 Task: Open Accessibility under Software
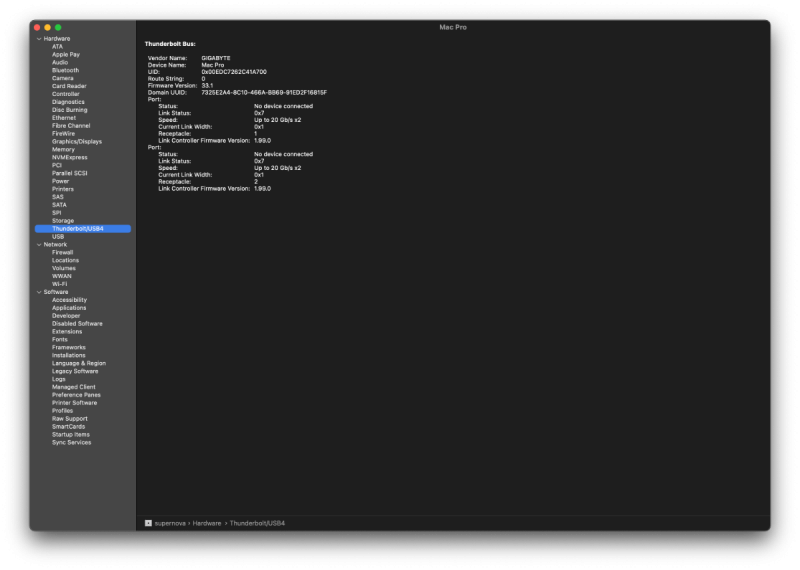[x=69, y=300]
